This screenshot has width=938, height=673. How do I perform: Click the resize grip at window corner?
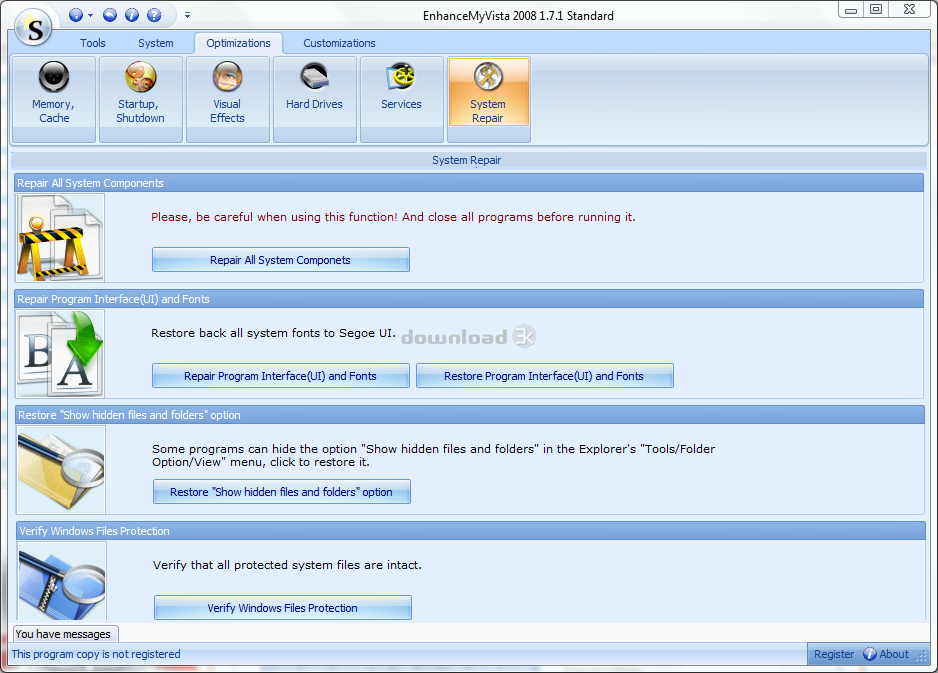(922, 656)
